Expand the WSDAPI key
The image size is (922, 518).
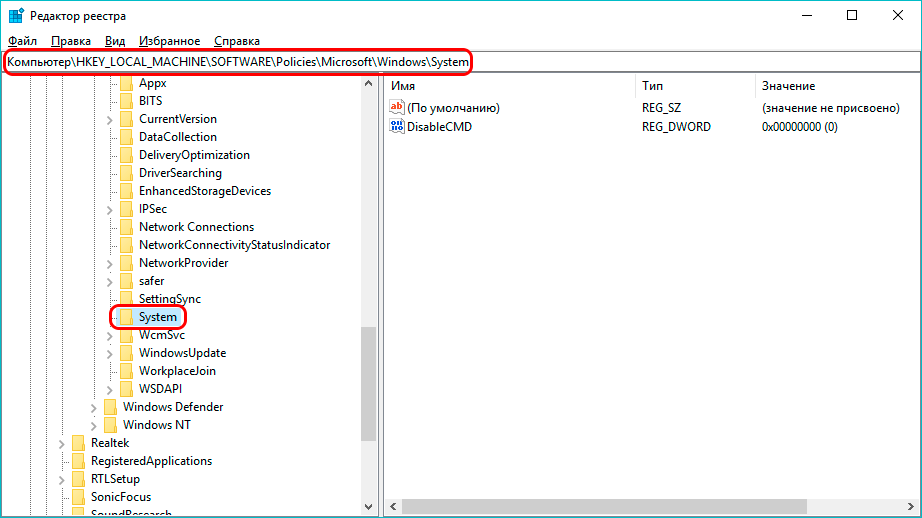point(109,390)
